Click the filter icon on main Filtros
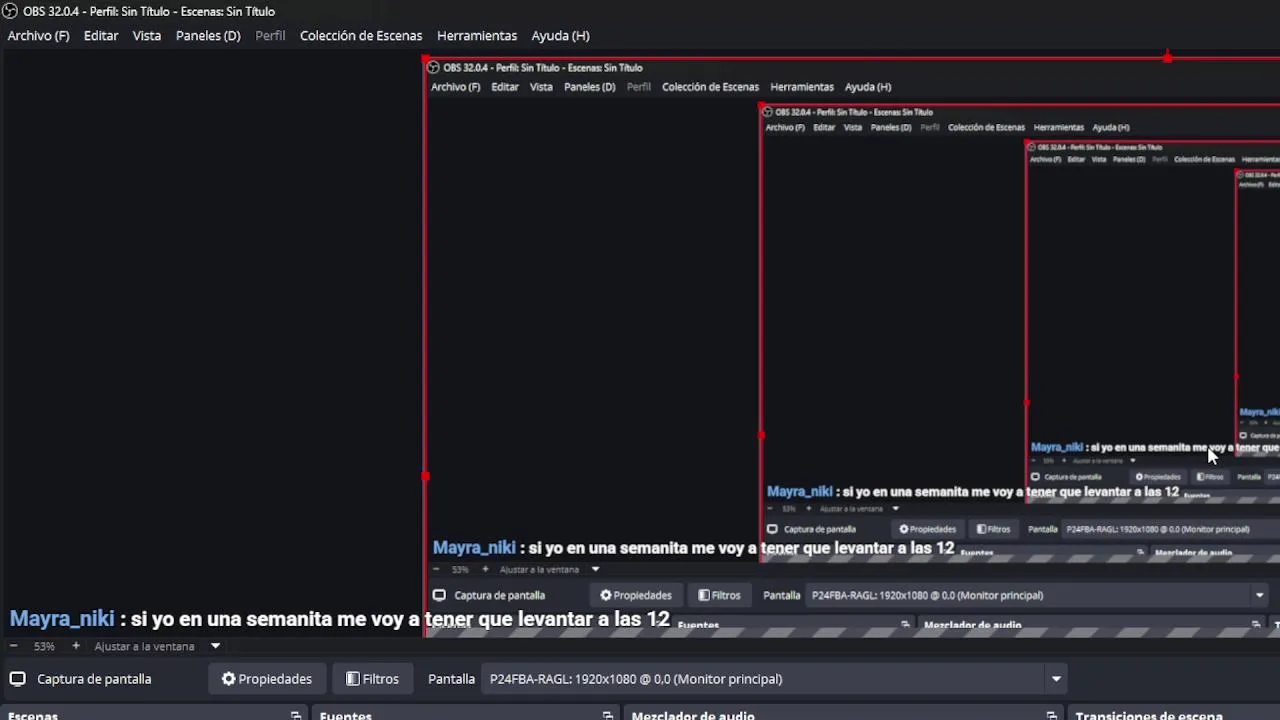 pyautogui.click(x=353, y=679)
